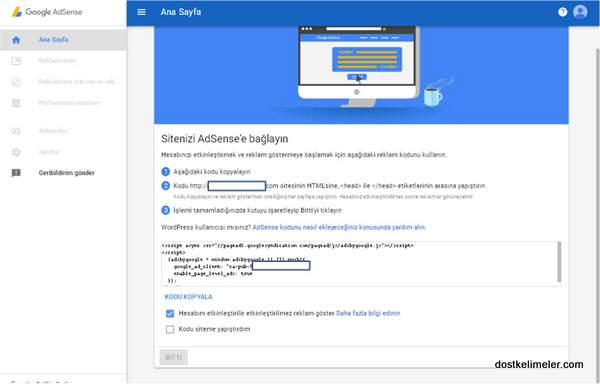Click the KODU KOPYALA button

click(x=188, y=297)
